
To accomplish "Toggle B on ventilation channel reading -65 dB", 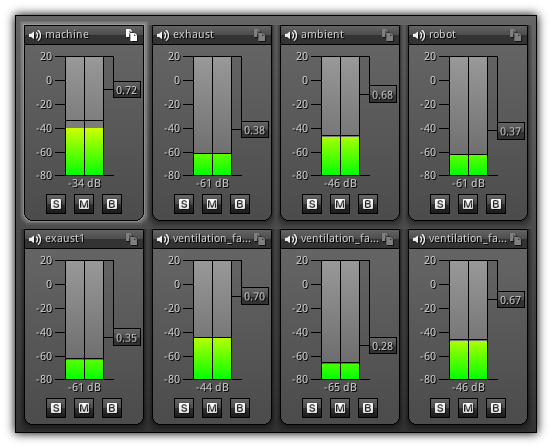I will tap(368, 408).
